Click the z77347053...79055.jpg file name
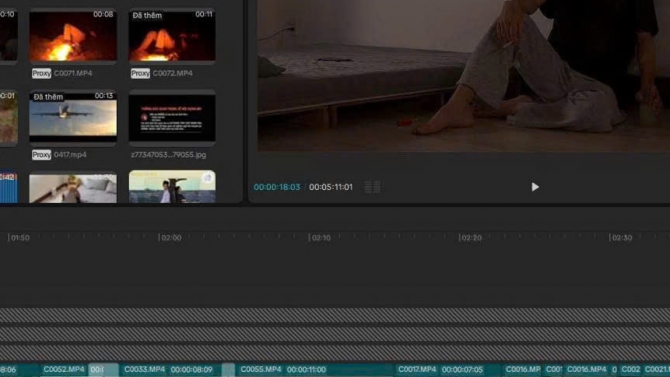Image resolution: width=670 pixels, height=377 pixels. click(168, 155)
